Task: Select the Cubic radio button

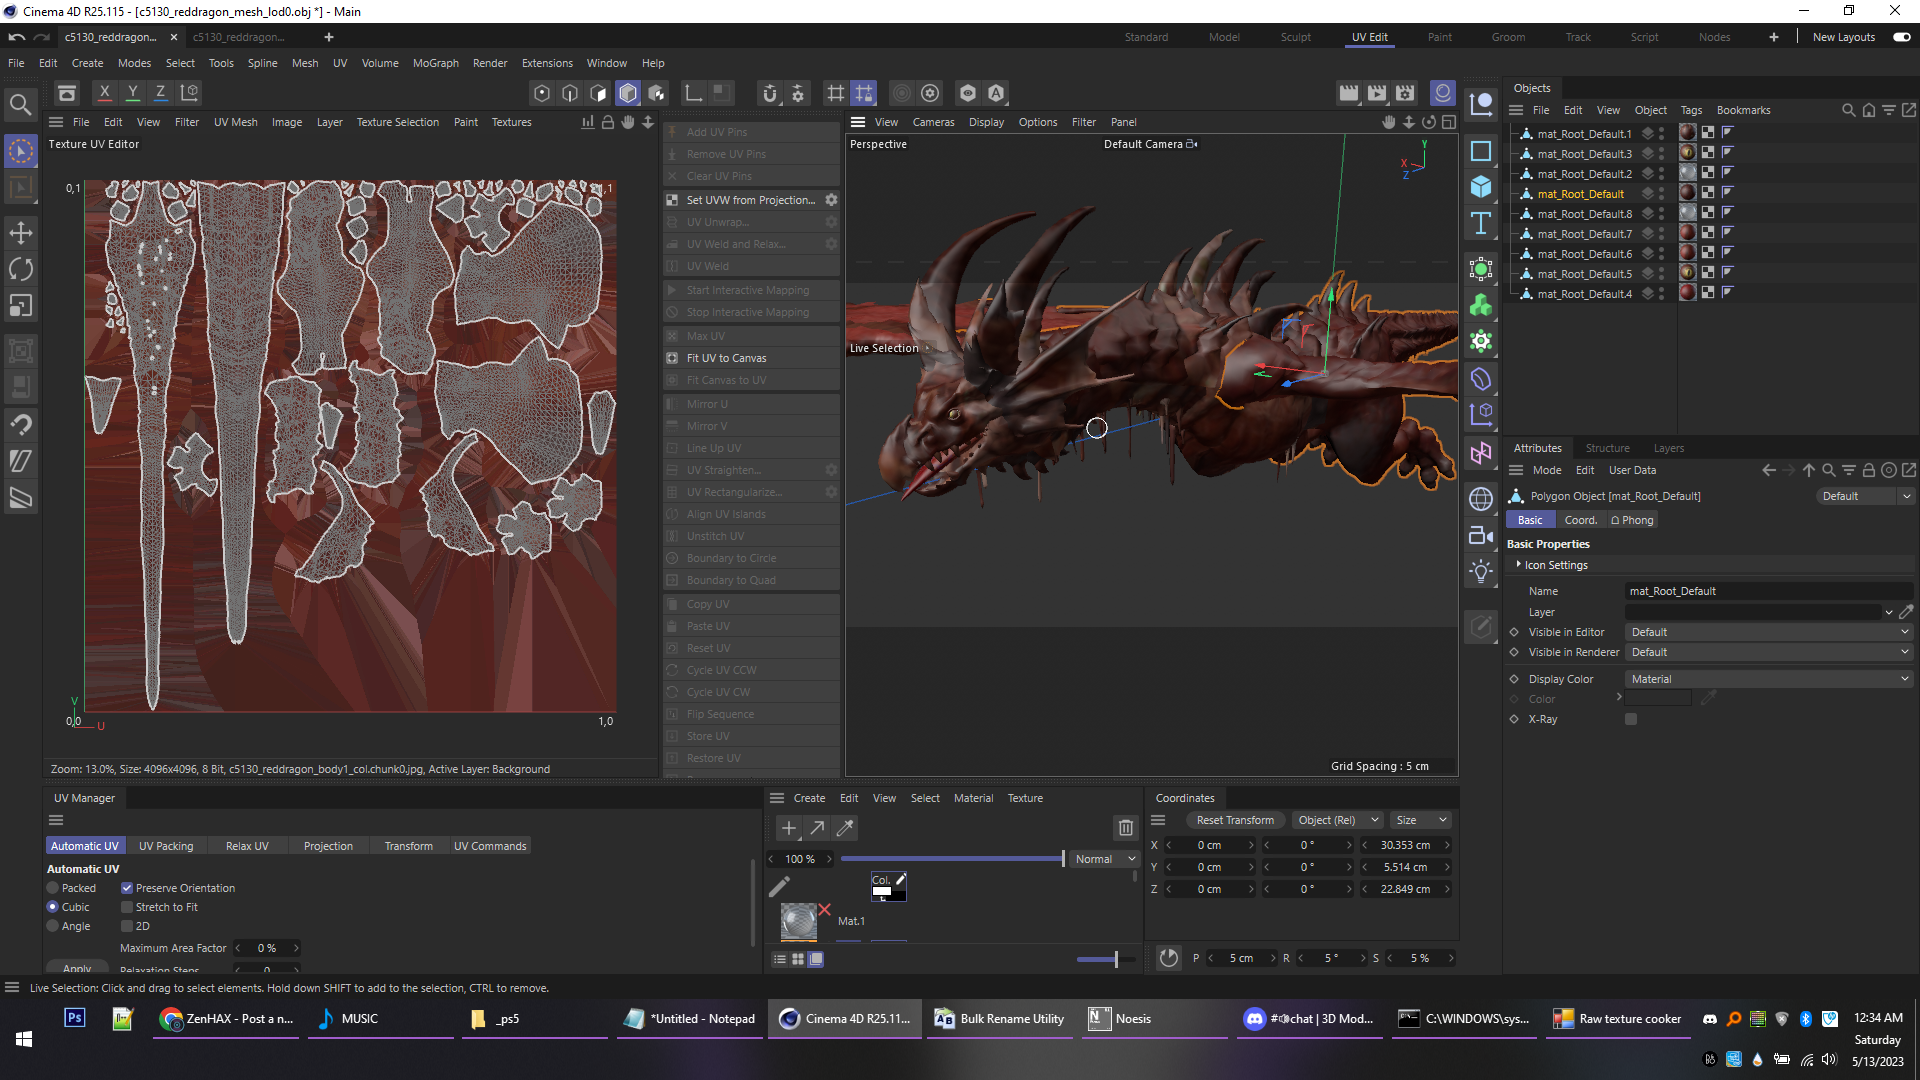Action: click(x=53, y=907)
